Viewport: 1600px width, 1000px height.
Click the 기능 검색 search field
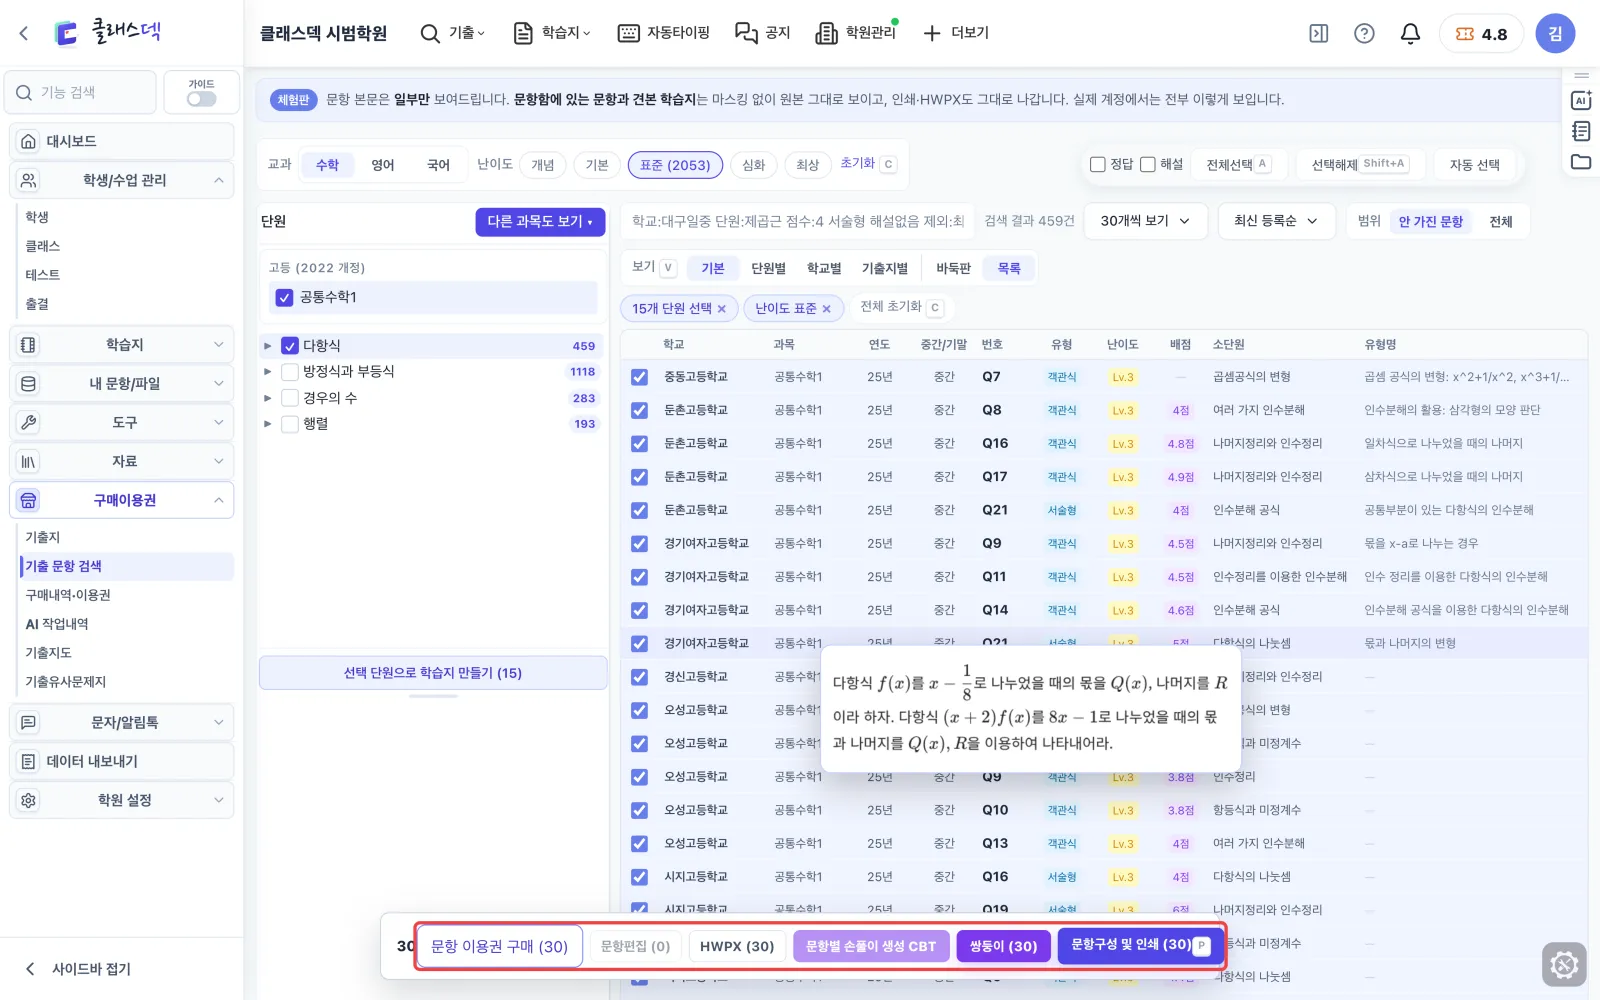(80, 92)
